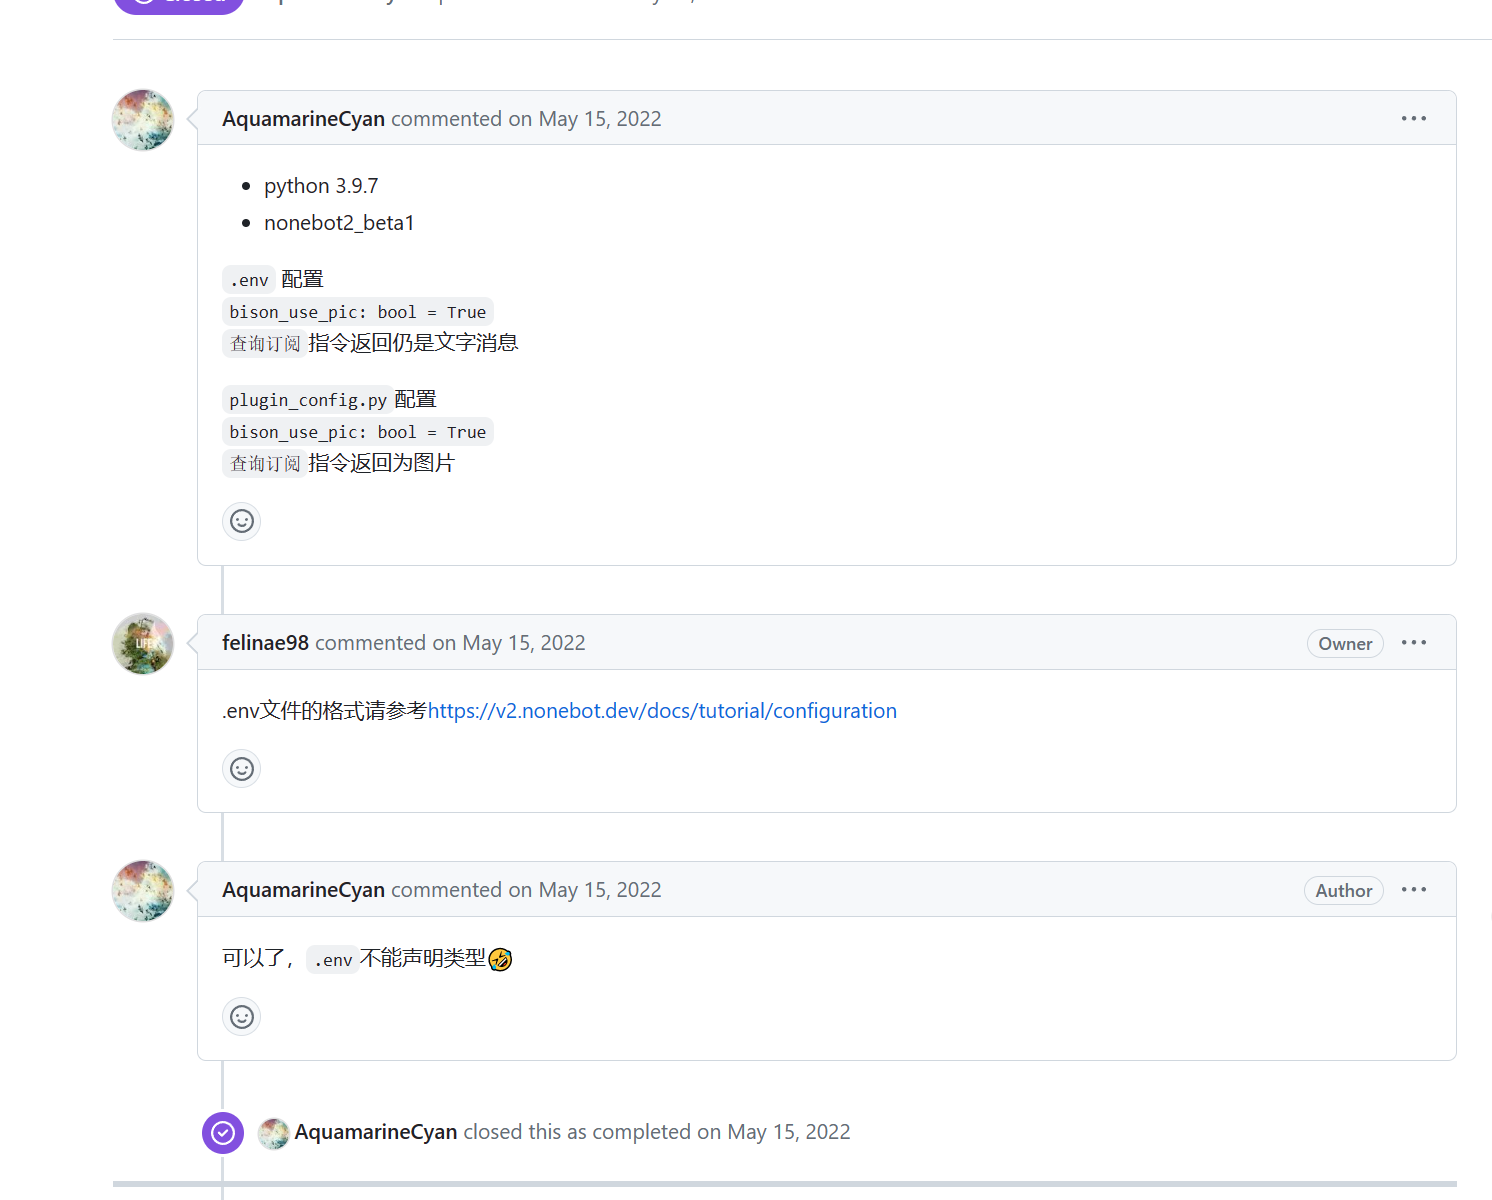Open the nonebot configuration docs link
The width and height of the screenshot is (1492, 1200).
pyautogui.click(x=662, y=711)
